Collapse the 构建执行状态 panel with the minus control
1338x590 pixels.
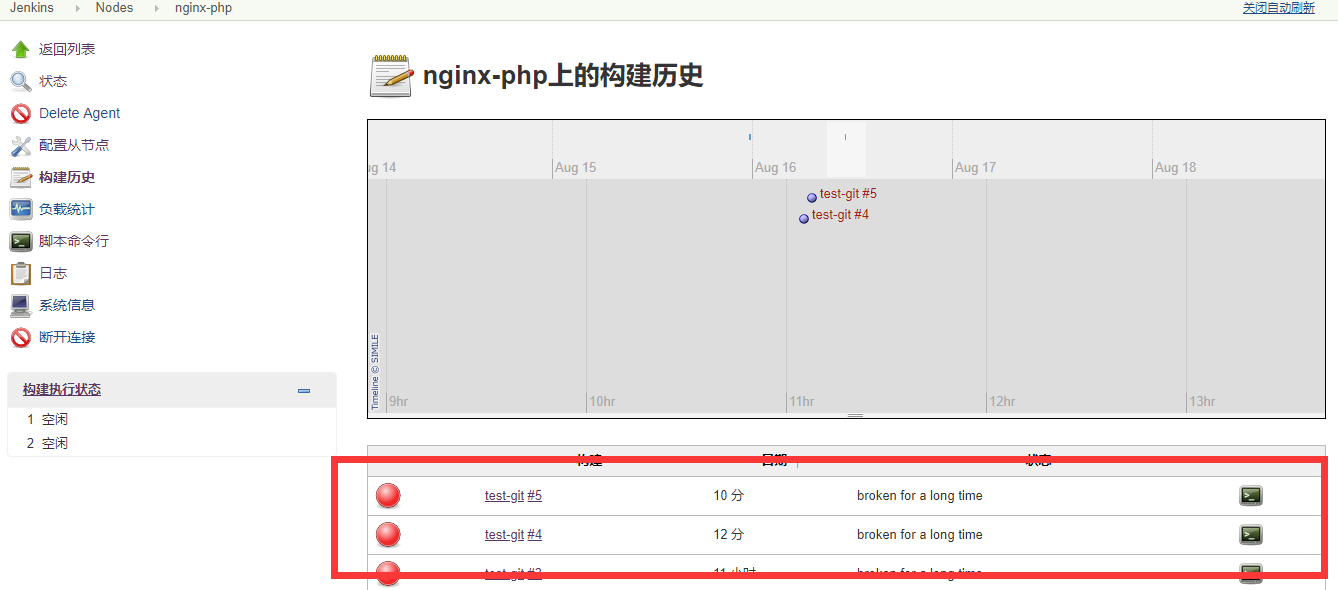tap(303, 392)
